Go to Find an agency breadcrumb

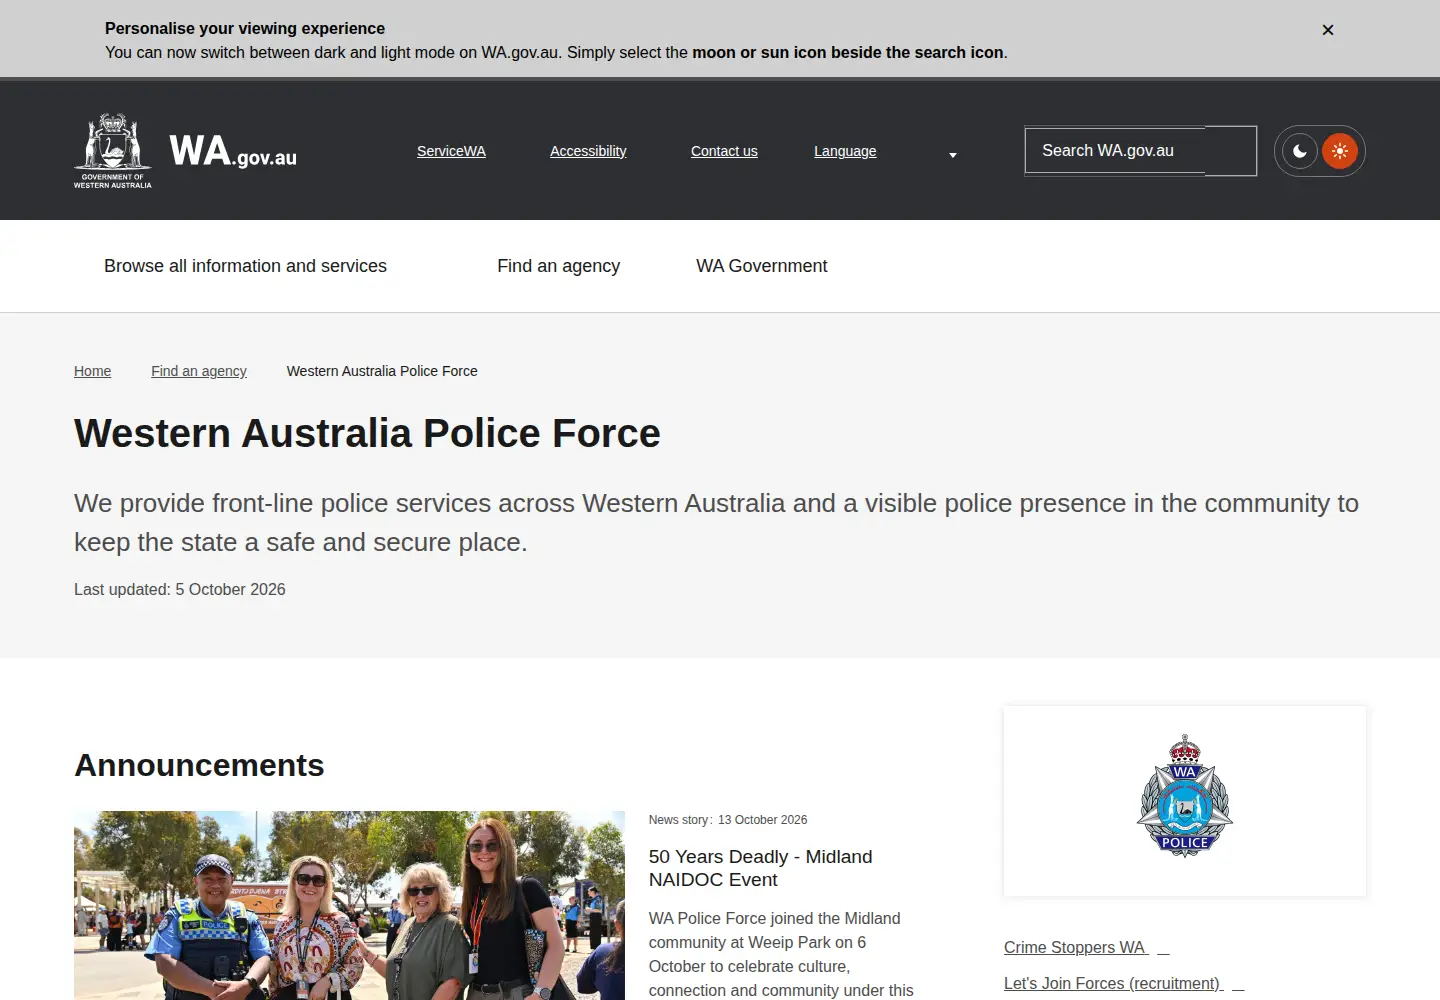click(x=199, y=371)
